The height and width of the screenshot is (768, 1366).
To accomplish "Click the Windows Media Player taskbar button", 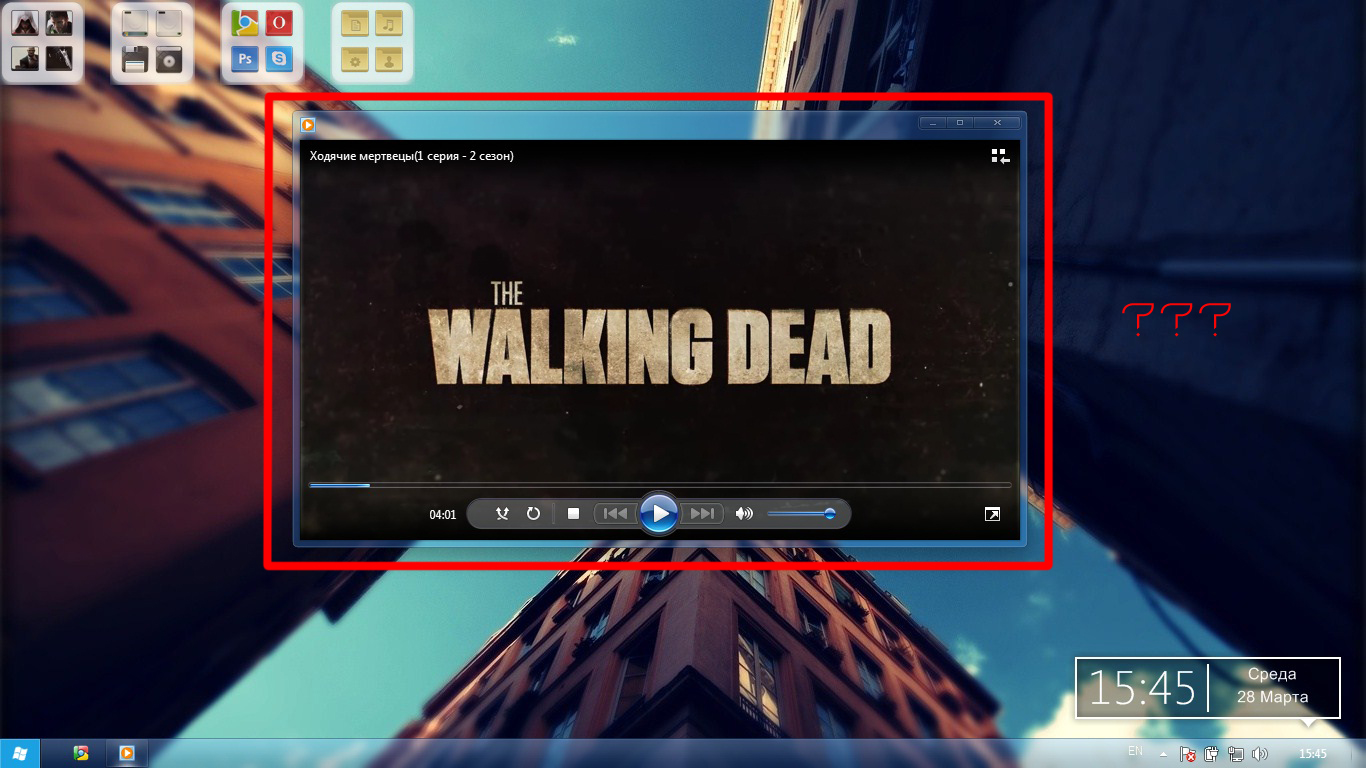I will pos(127,753).
